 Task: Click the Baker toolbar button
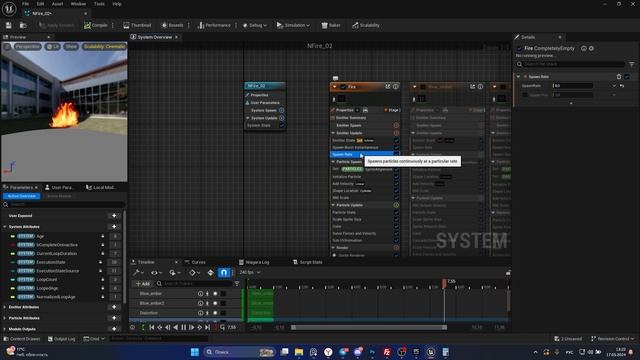pos(331,25)
